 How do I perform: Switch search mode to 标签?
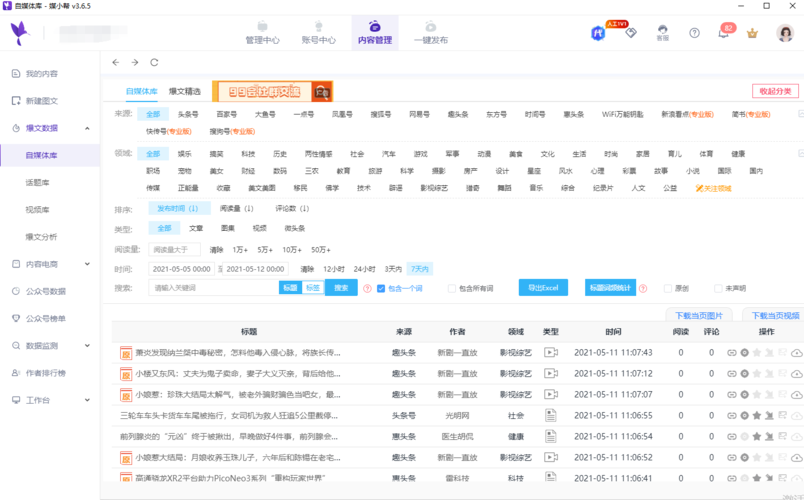click(x=313, y=288)
